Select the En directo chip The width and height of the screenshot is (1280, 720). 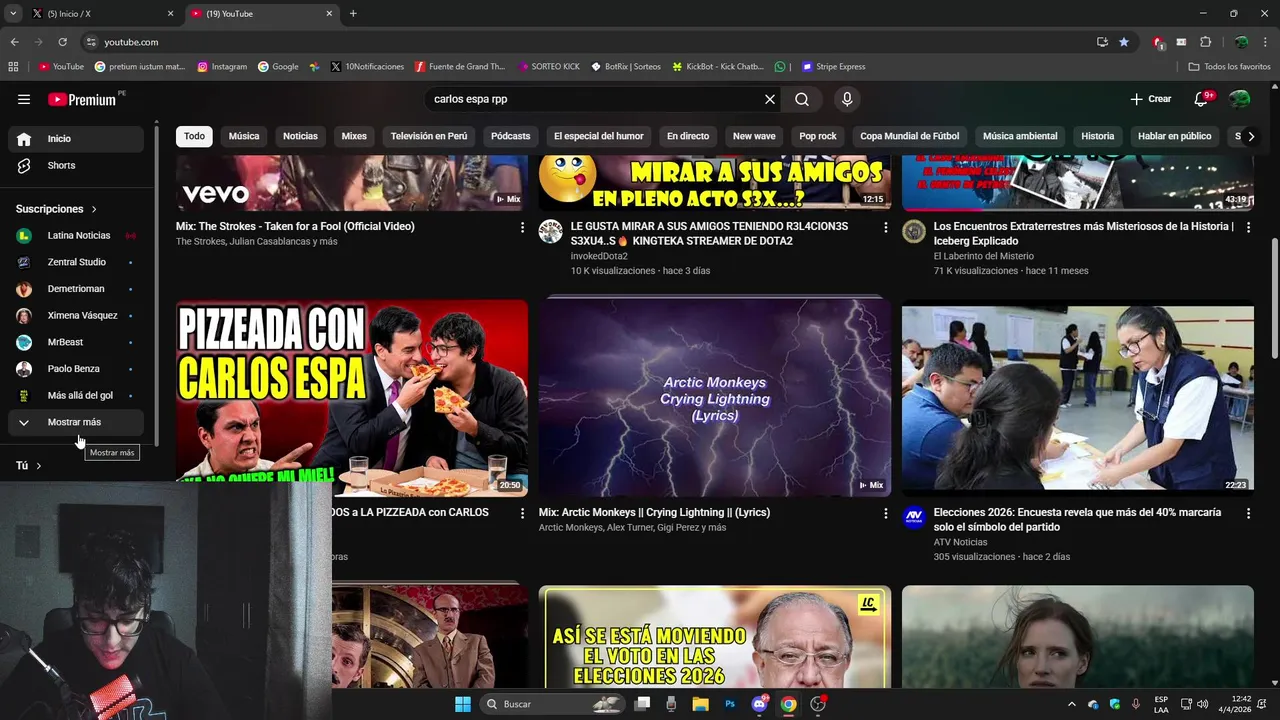coord(688,136)
